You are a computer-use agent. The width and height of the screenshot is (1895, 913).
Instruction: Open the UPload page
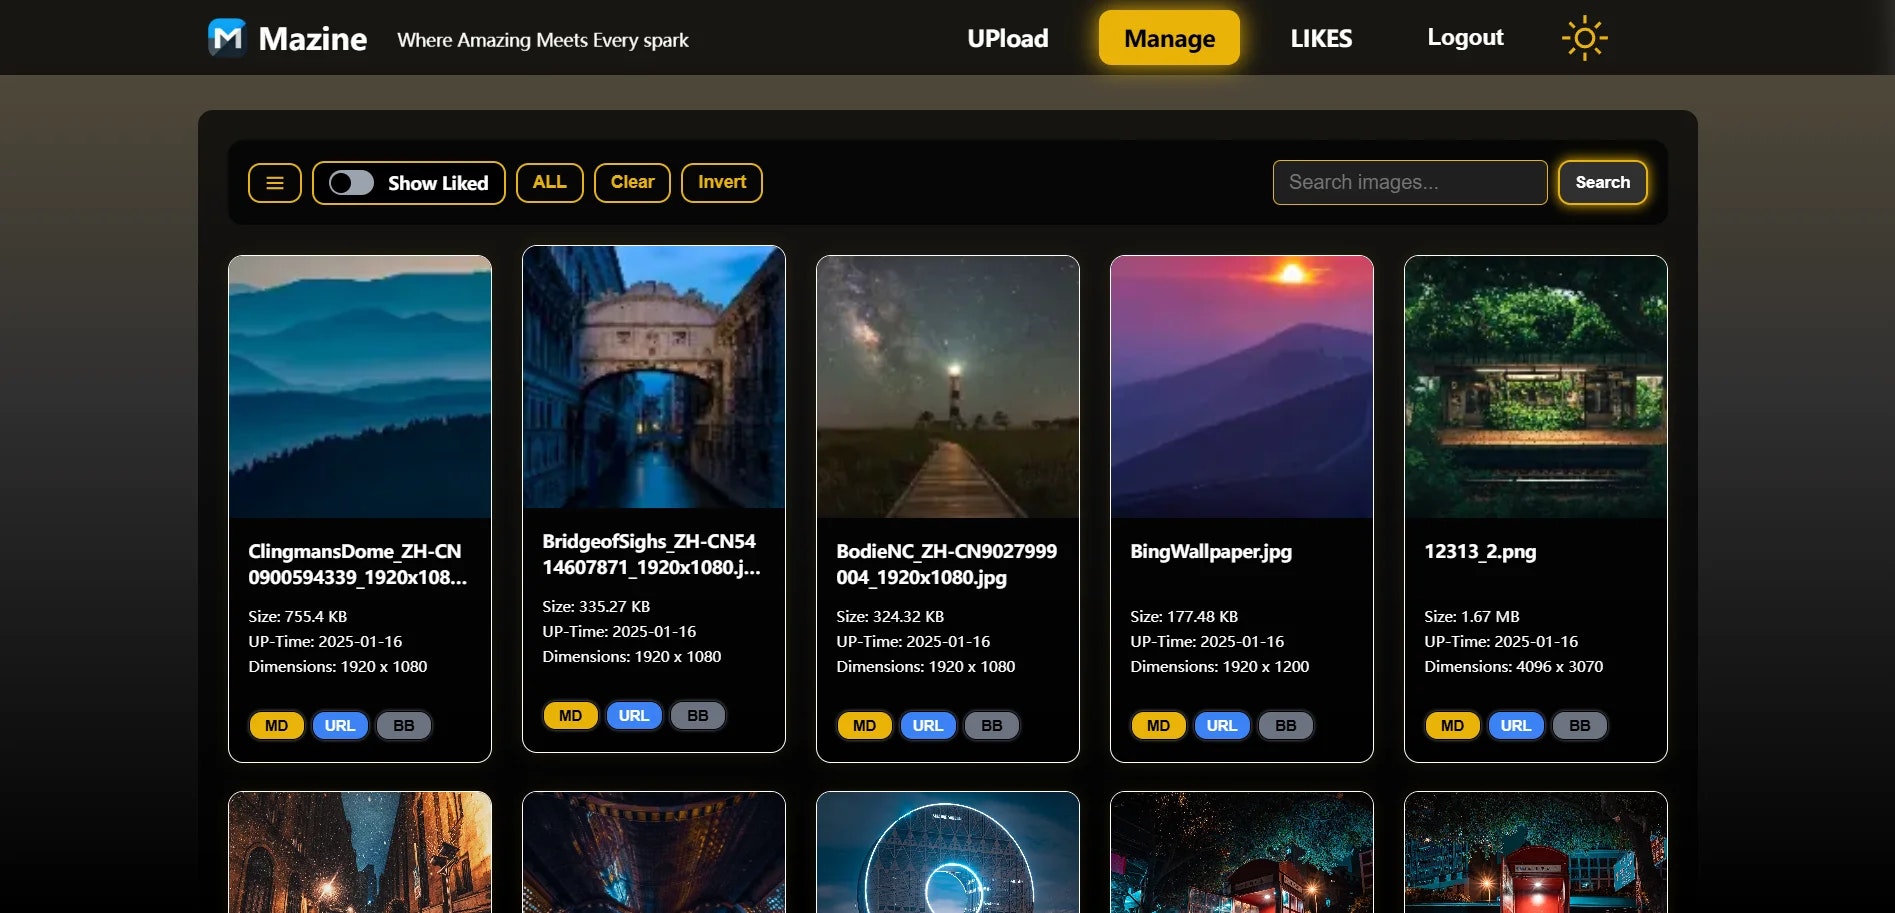click(1008, 38)
